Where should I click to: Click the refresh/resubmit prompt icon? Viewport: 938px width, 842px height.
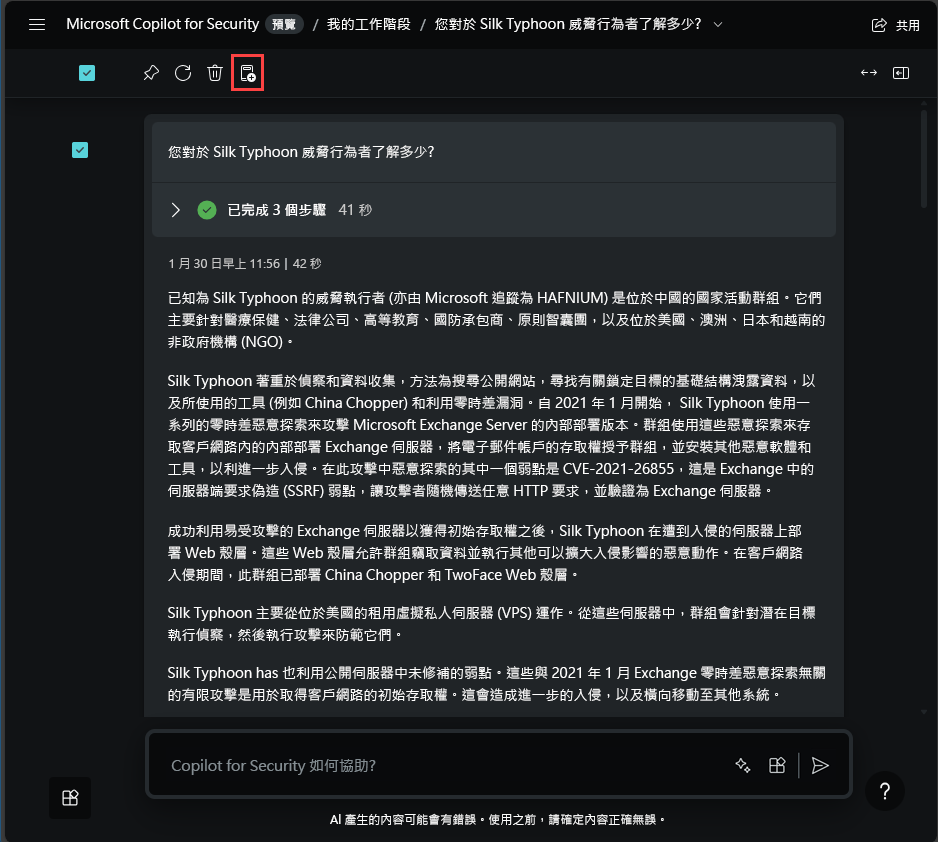pyautogui.click(x=183, y=73)
